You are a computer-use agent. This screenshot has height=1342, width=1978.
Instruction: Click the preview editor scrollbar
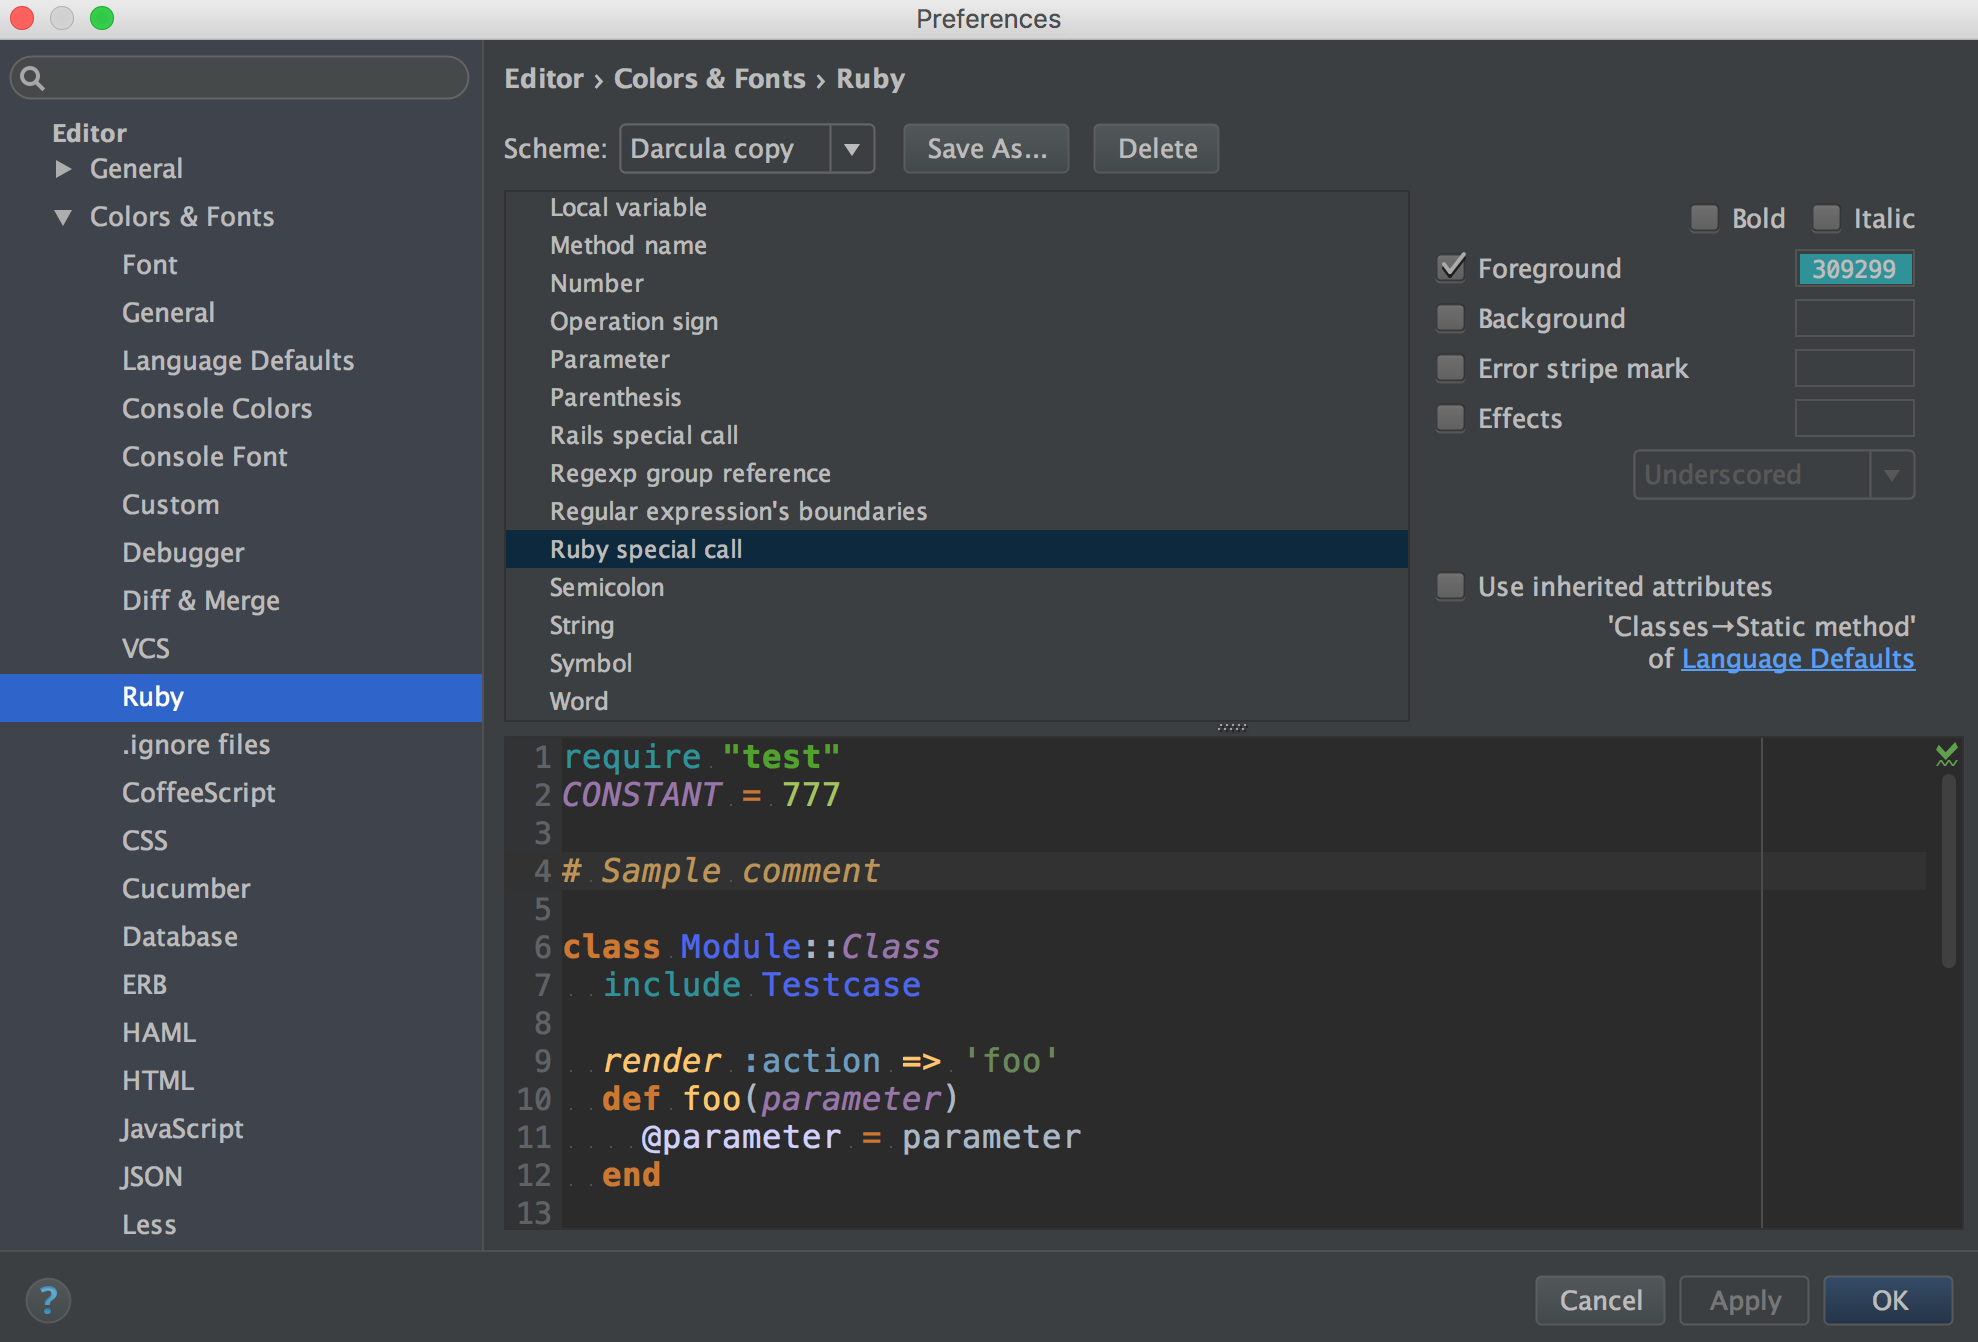click(x=1948, y=870)
